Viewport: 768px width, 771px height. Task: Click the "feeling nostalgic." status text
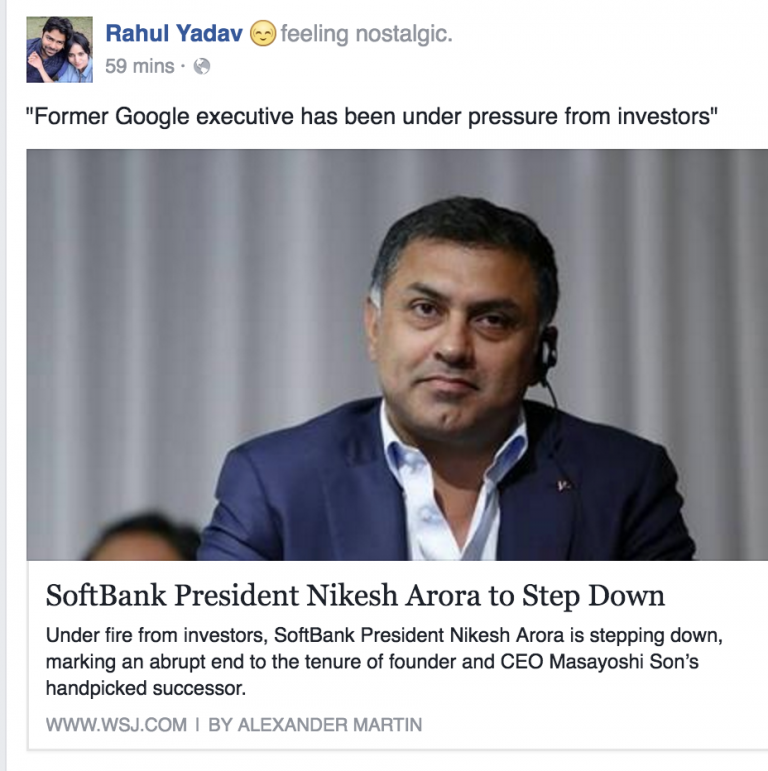(366, 34)
